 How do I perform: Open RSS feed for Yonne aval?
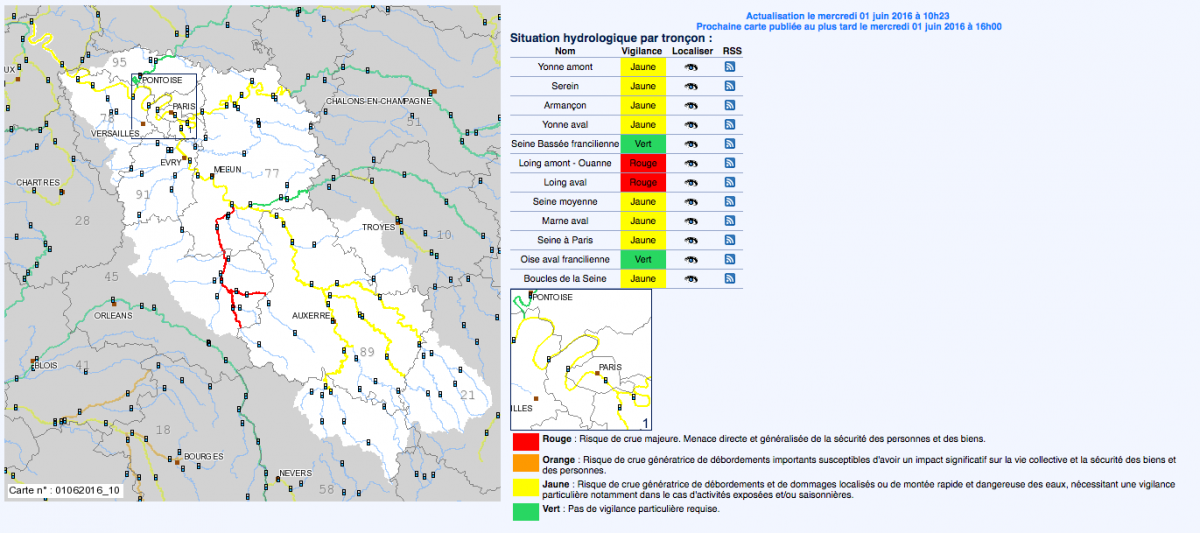pyautogui.click(x=731, y=125)
